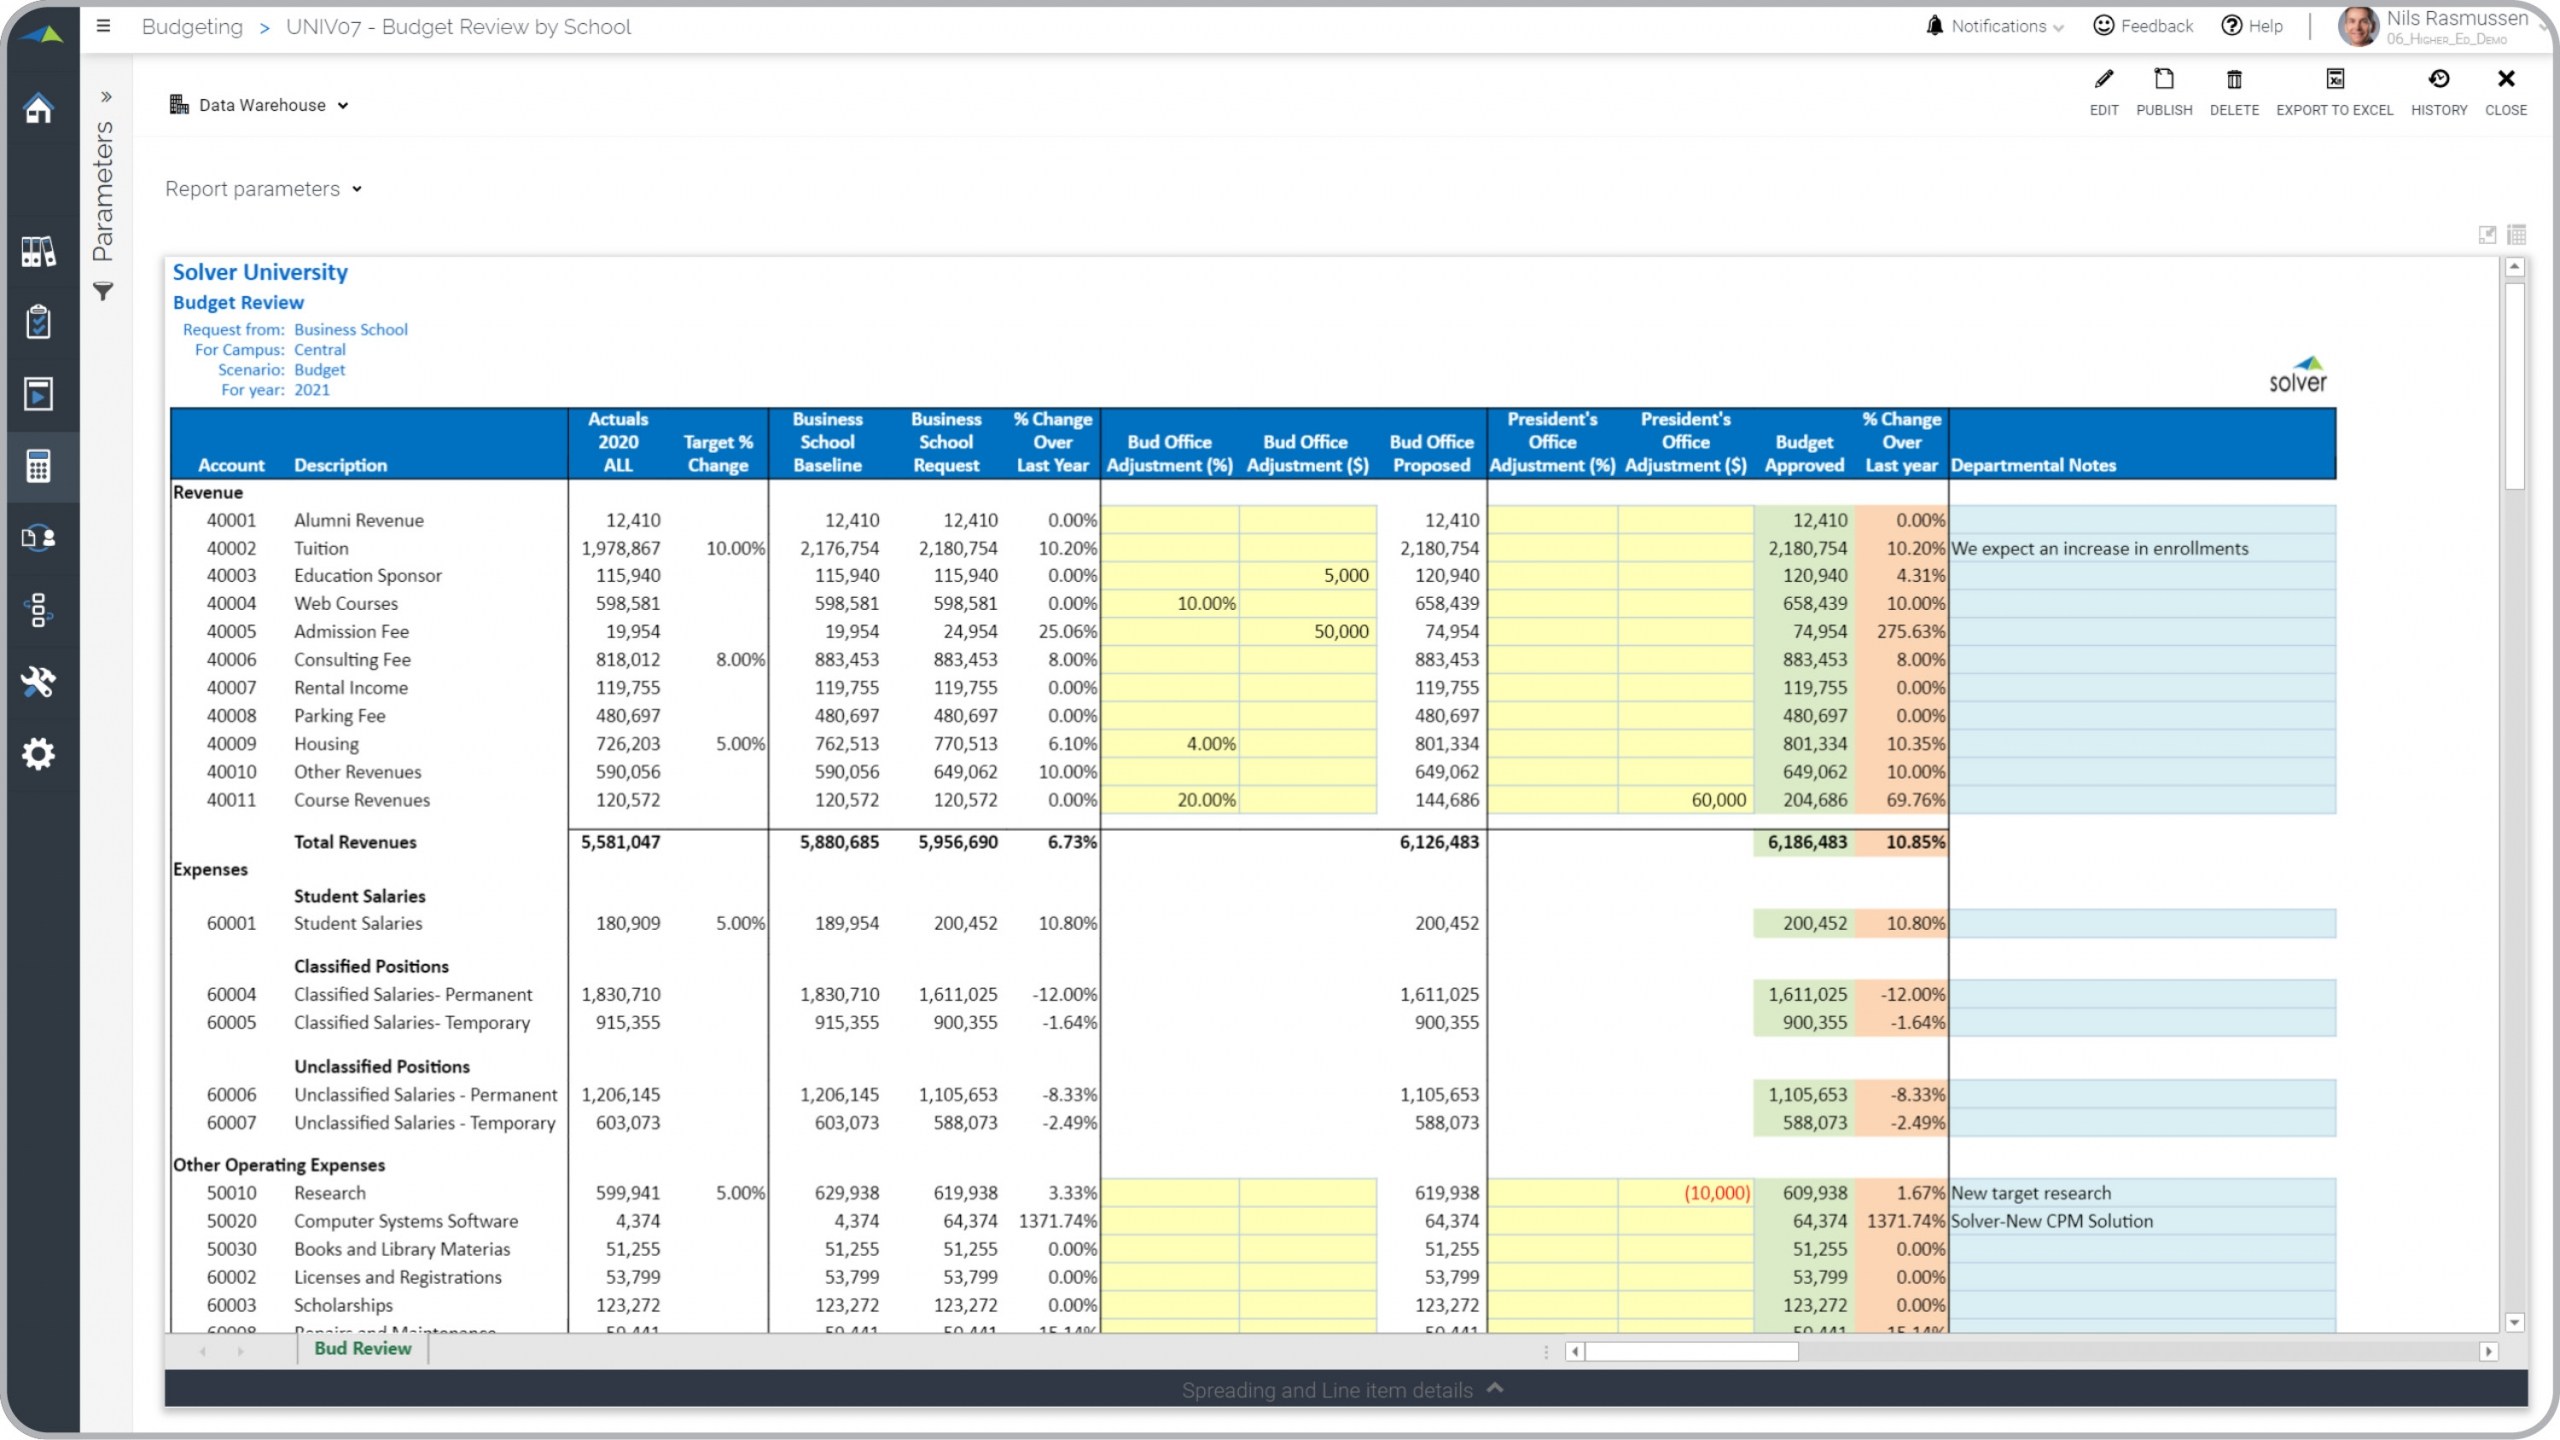The height and width of the screenshot is (1440, 2560).
Task: Click the Delete trash icon
Action: click(2233, 80)
